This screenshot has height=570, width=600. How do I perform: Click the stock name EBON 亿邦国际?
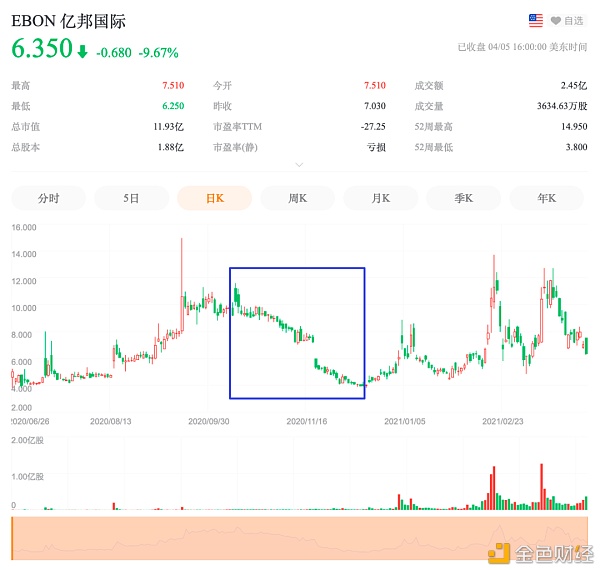[68, 21]
